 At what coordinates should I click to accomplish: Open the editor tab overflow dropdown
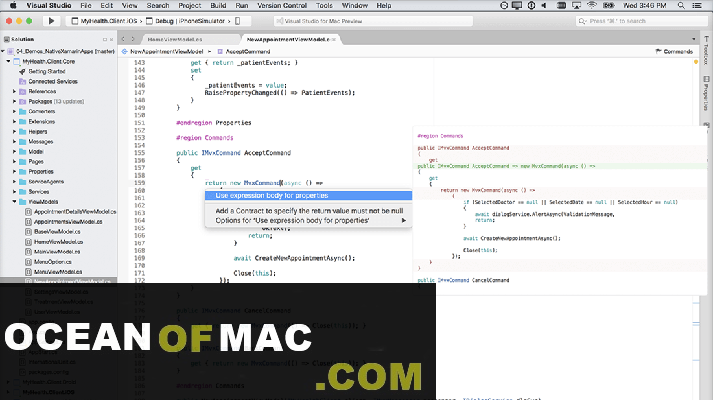[693, 40]
